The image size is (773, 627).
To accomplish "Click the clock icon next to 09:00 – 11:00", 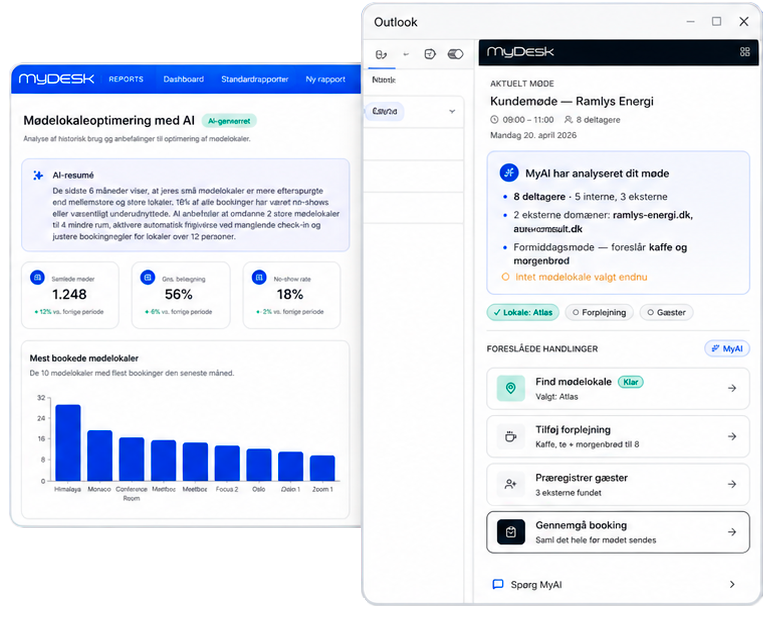I will click(x=494, y=120).
